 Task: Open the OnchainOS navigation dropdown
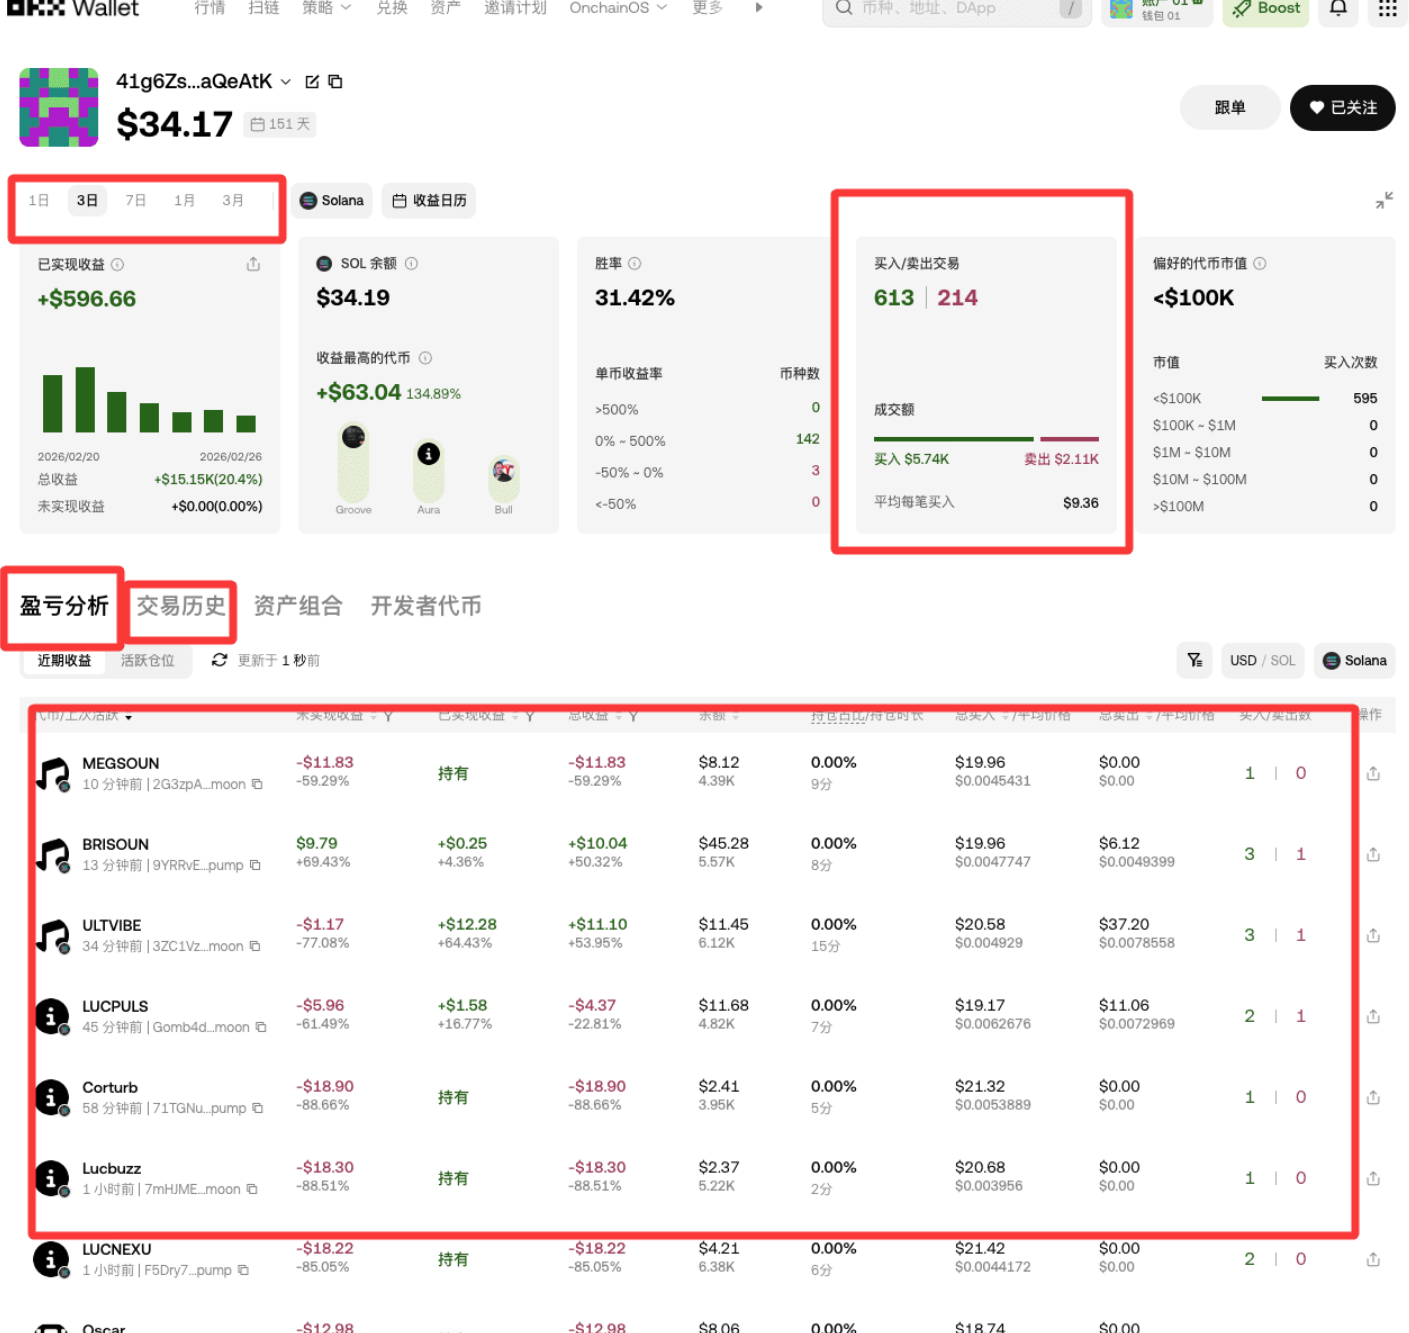(617, 8)
